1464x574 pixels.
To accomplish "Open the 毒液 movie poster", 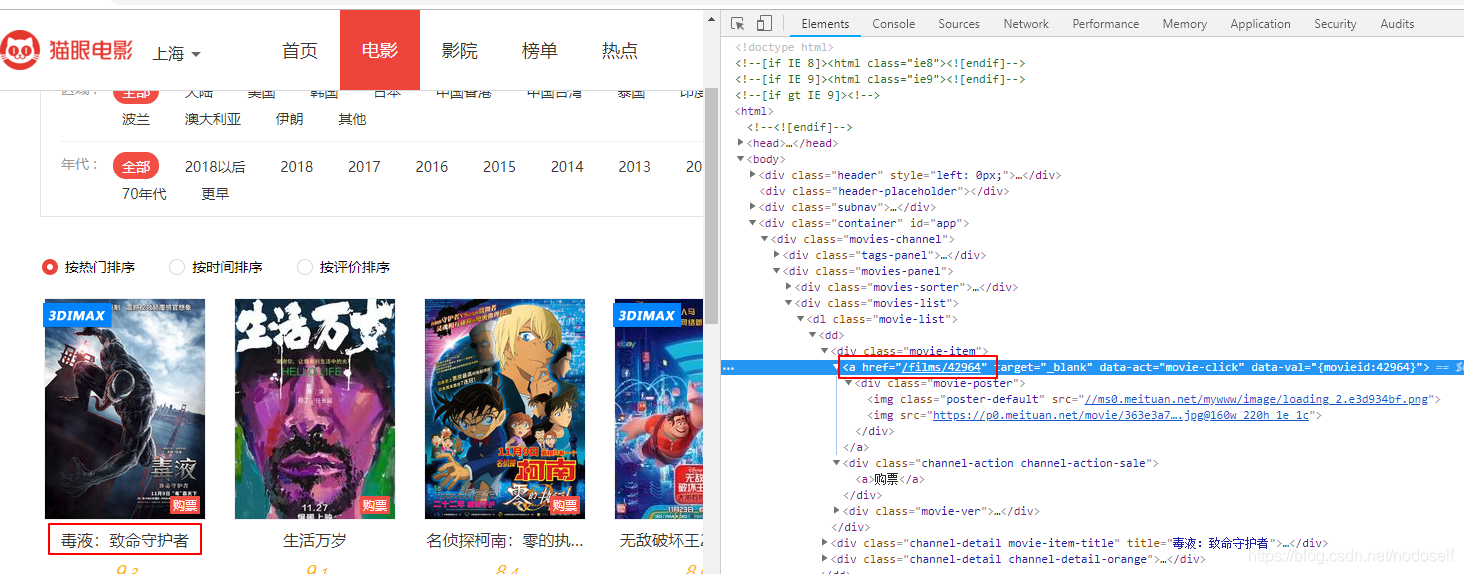I will coord(125,409).
